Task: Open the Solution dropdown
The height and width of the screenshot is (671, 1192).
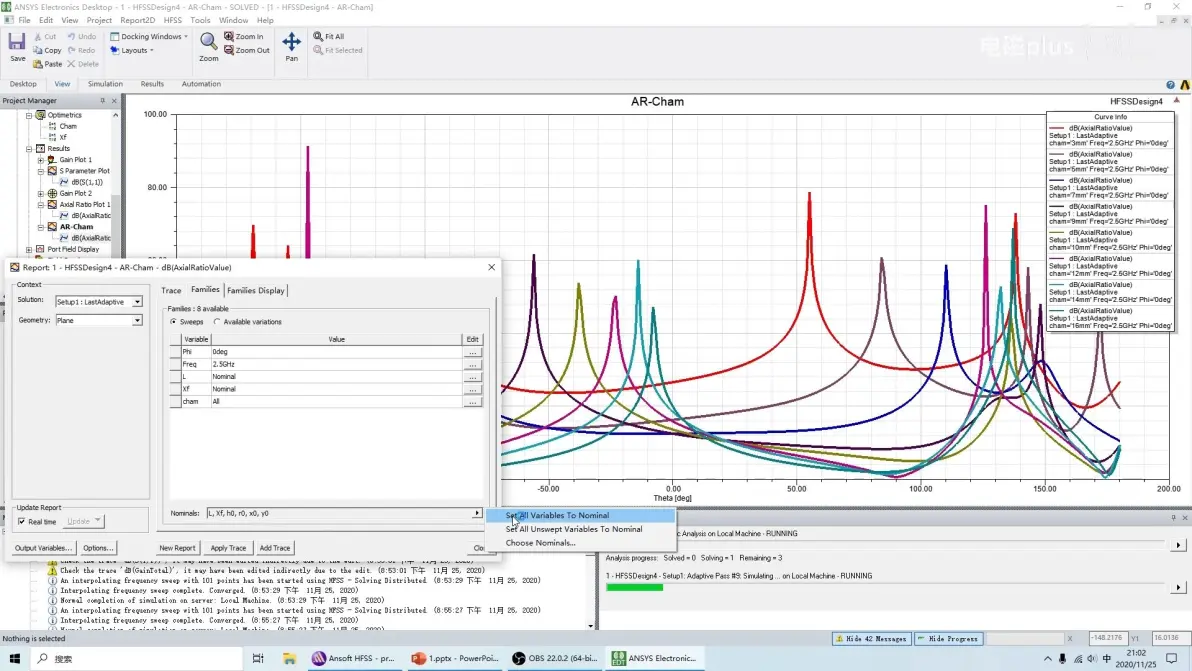Action: pyautogui.click(x=137, y=302)
